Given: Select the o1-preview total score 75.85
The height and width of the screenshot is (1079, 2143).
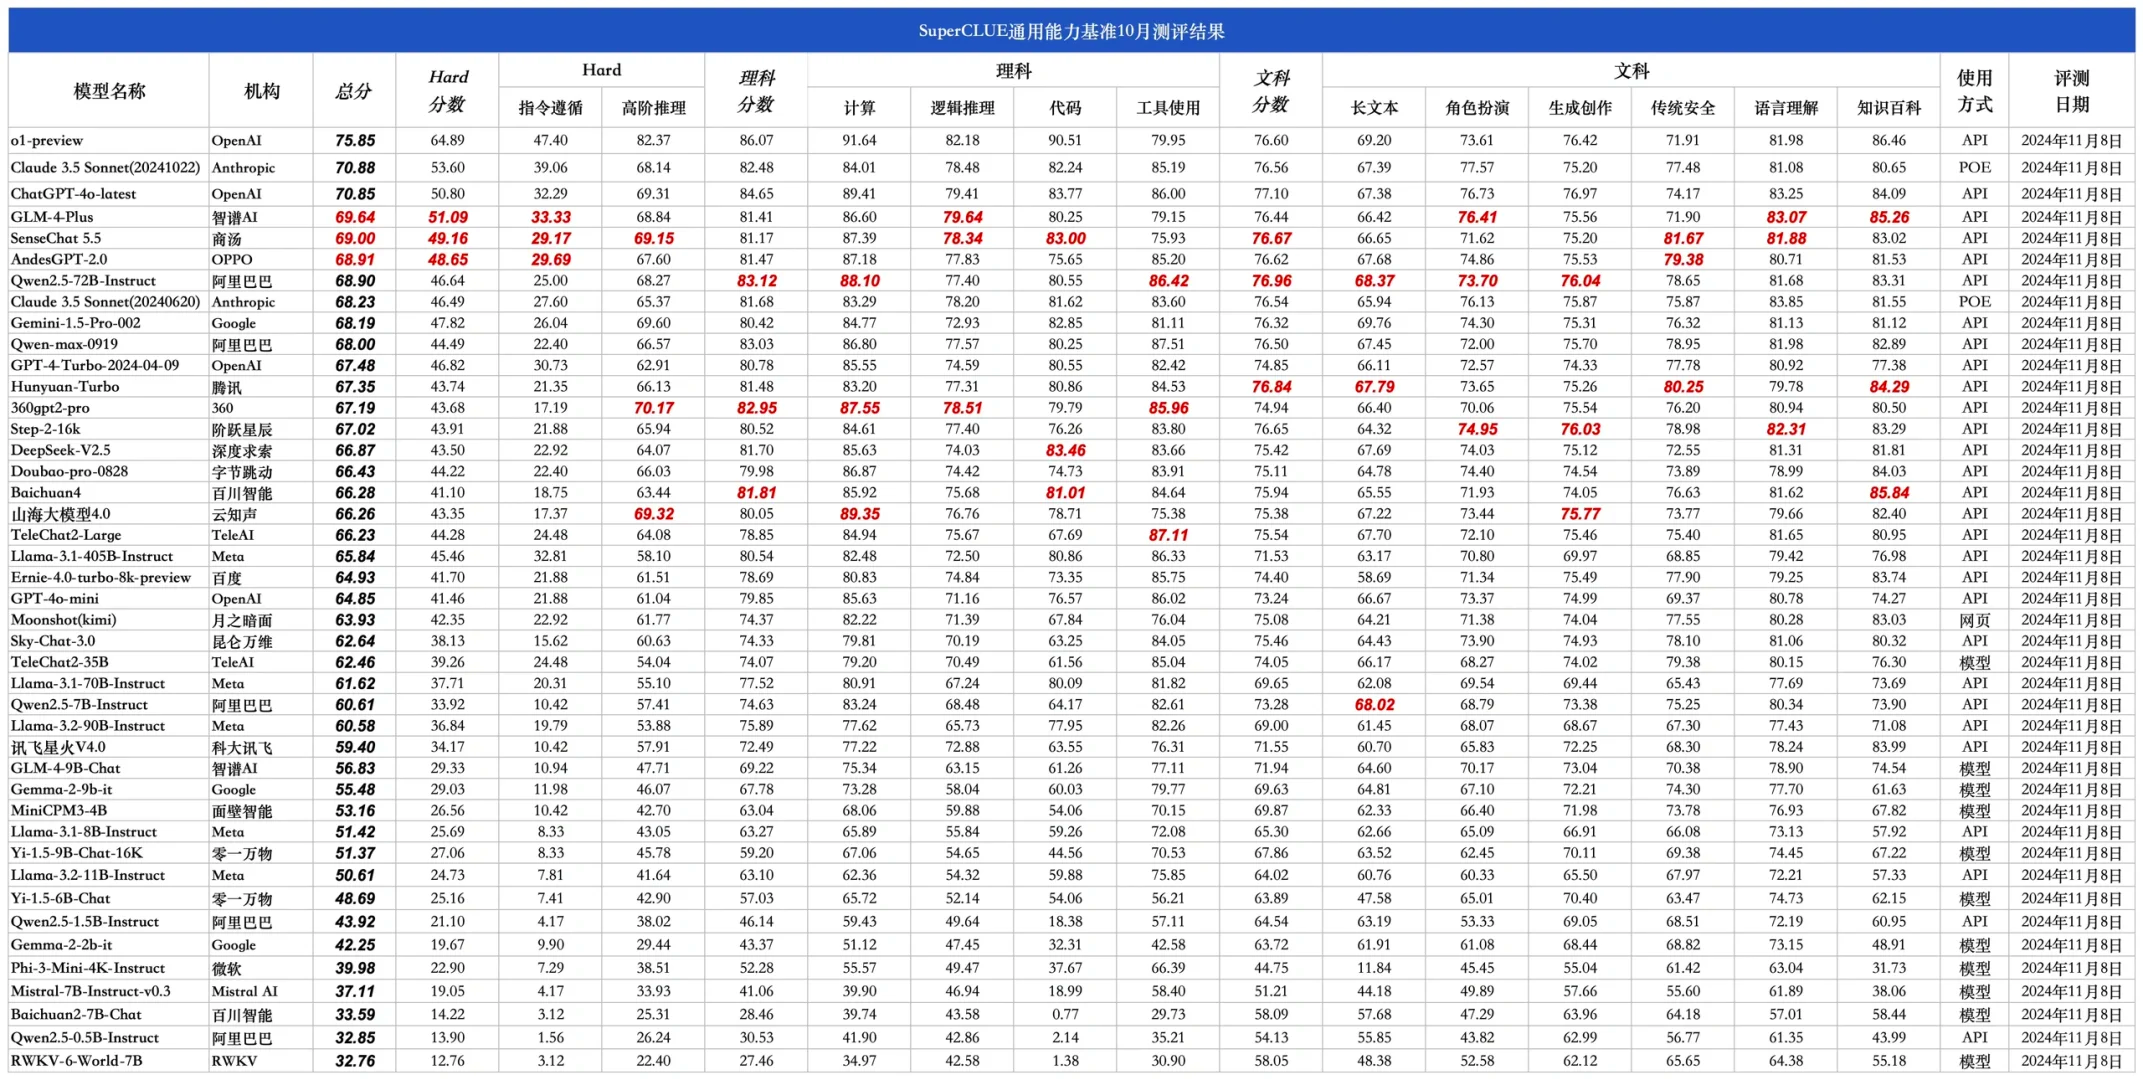Looking at the screenshot, I should pos(355,141).
